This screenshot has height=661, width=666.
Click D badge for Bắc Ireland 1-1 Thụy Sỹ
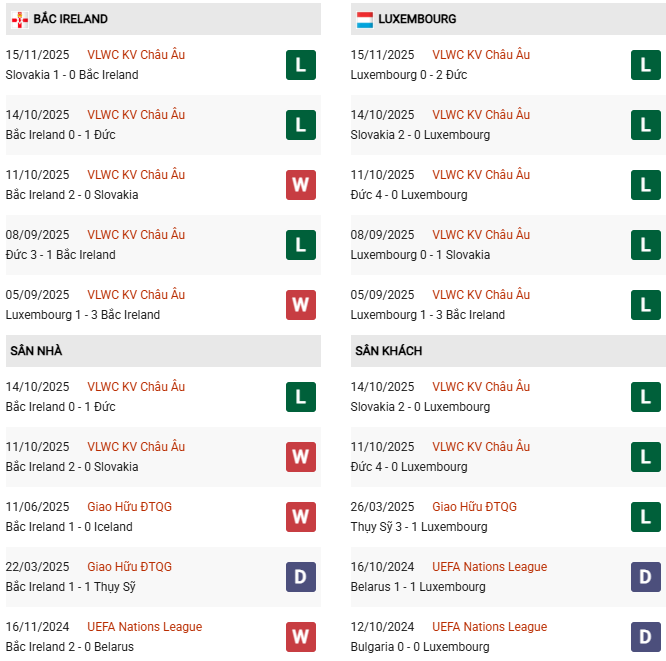coord(301,577)
